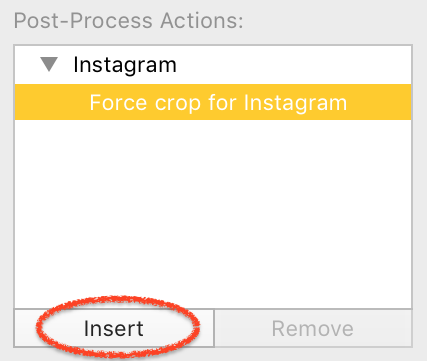Deselect by clicking blank list space below
This screenshot has width=427, height=361.
213,214
